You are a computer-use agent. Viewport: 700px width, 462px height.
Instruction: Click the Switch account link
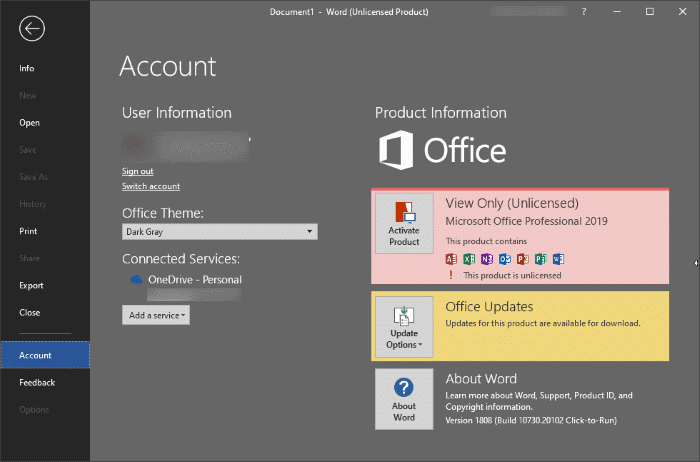pyautogui.click(x=151, y=186)
